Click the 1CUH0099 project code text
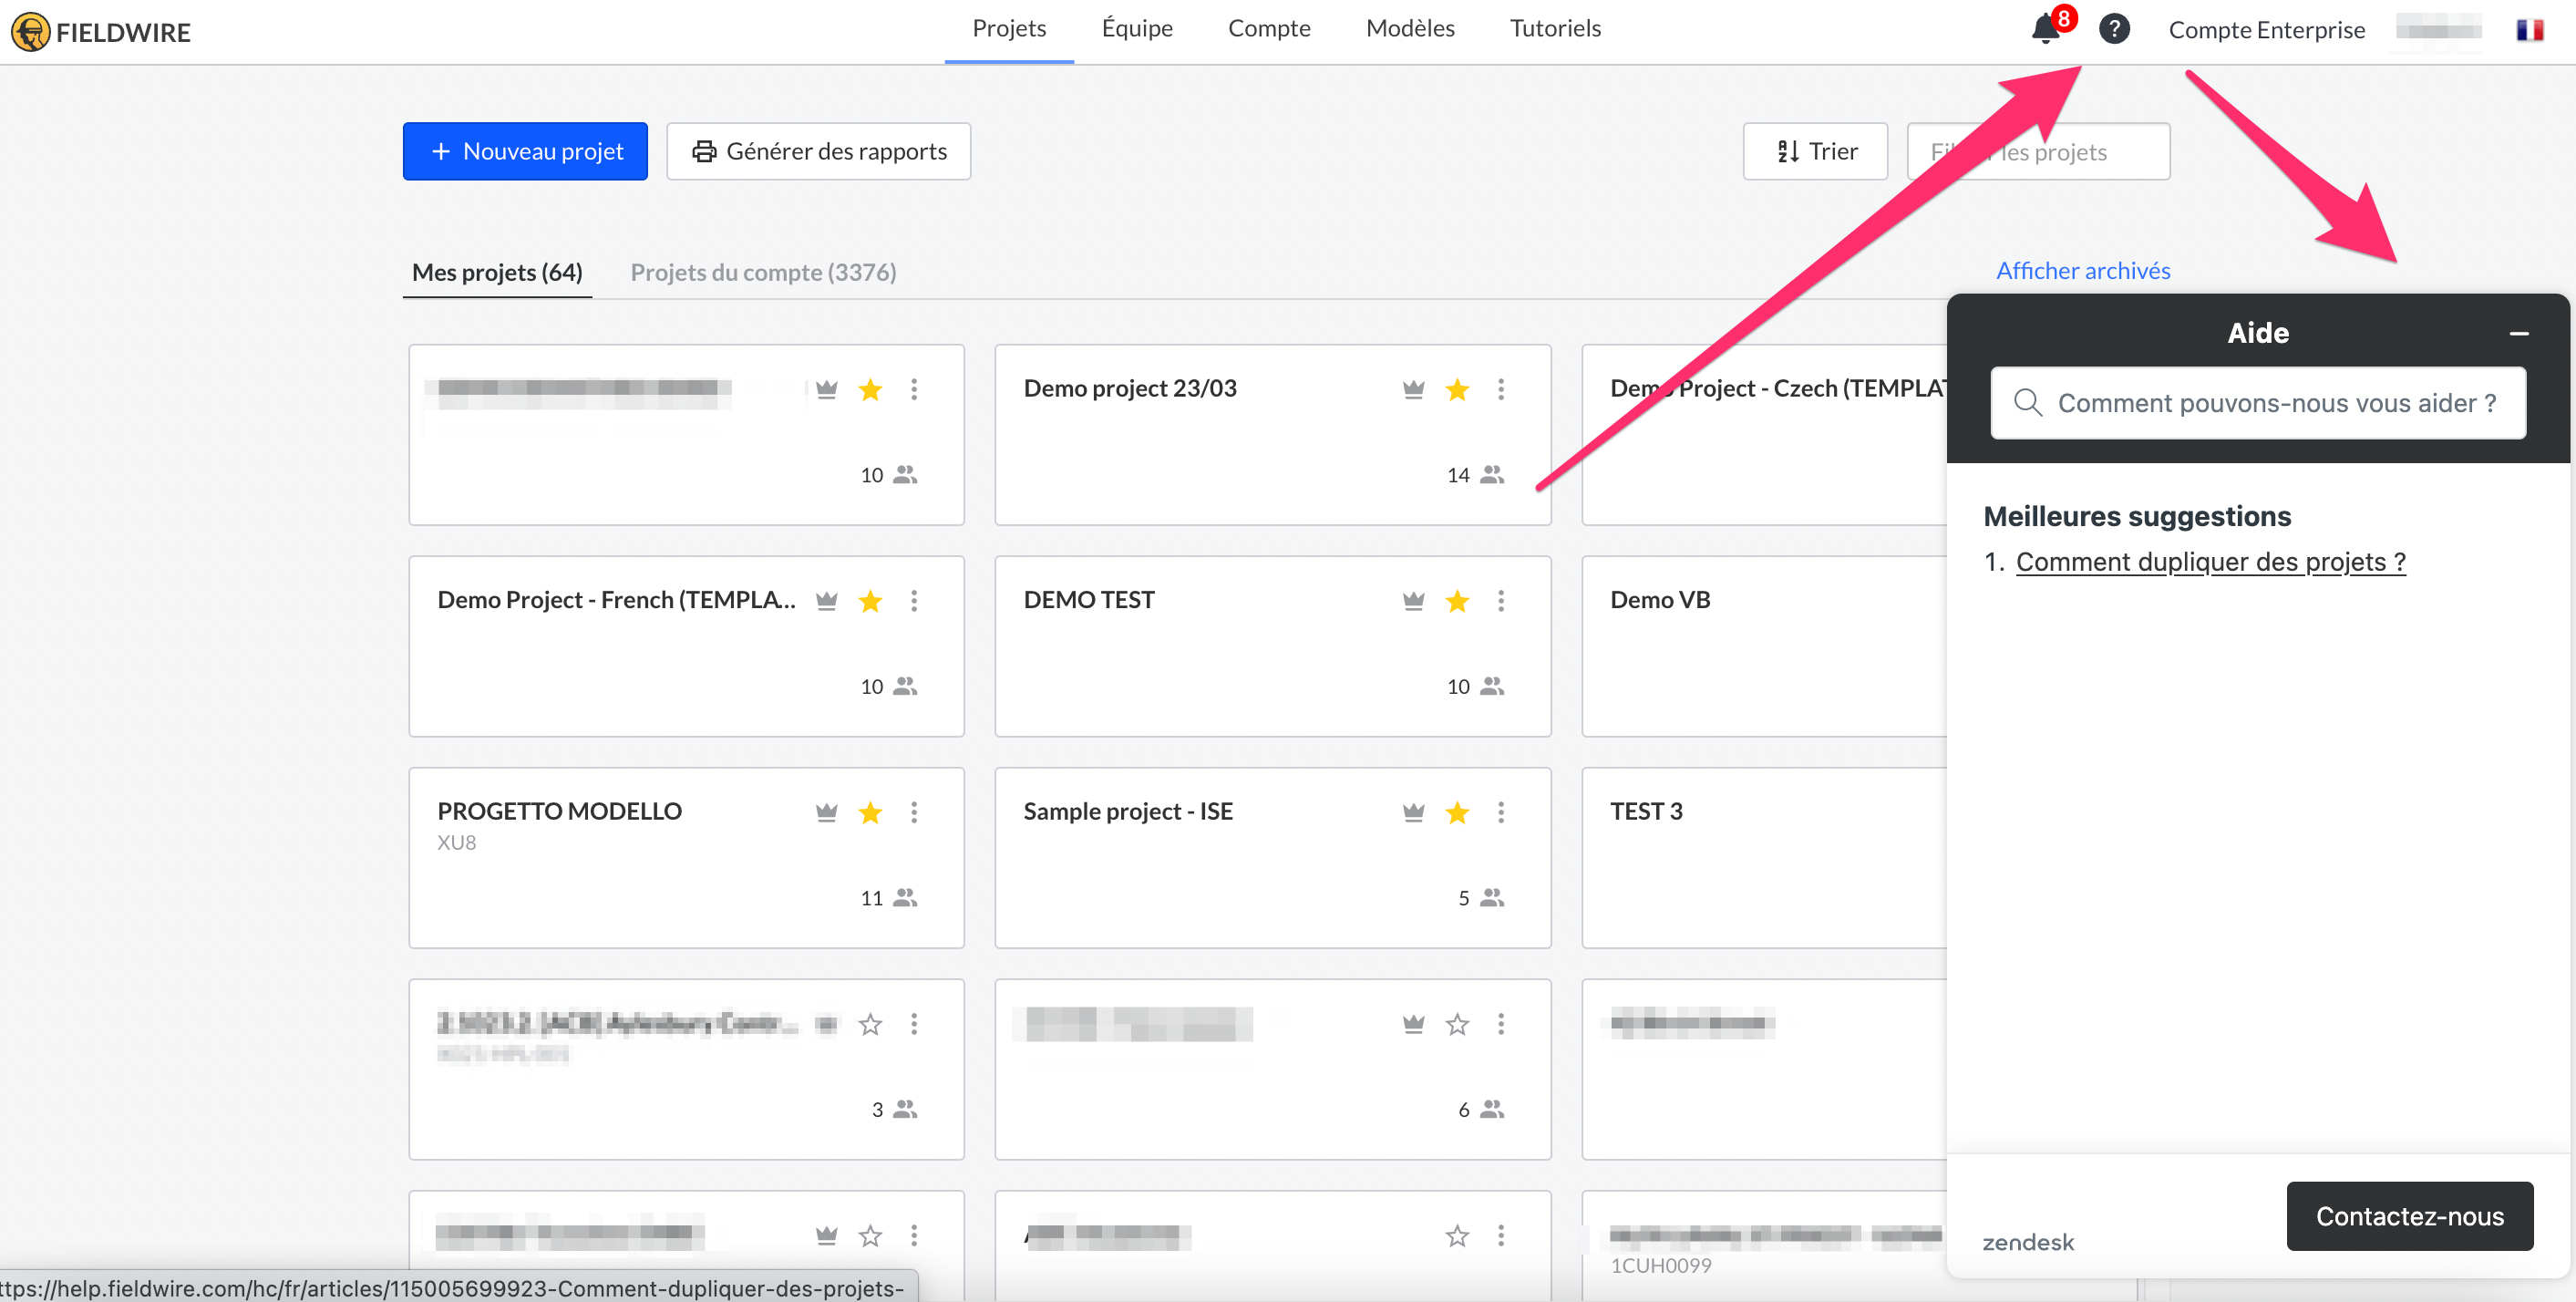The width and height of the screenshot is (2576, 1302). 1661,1265
